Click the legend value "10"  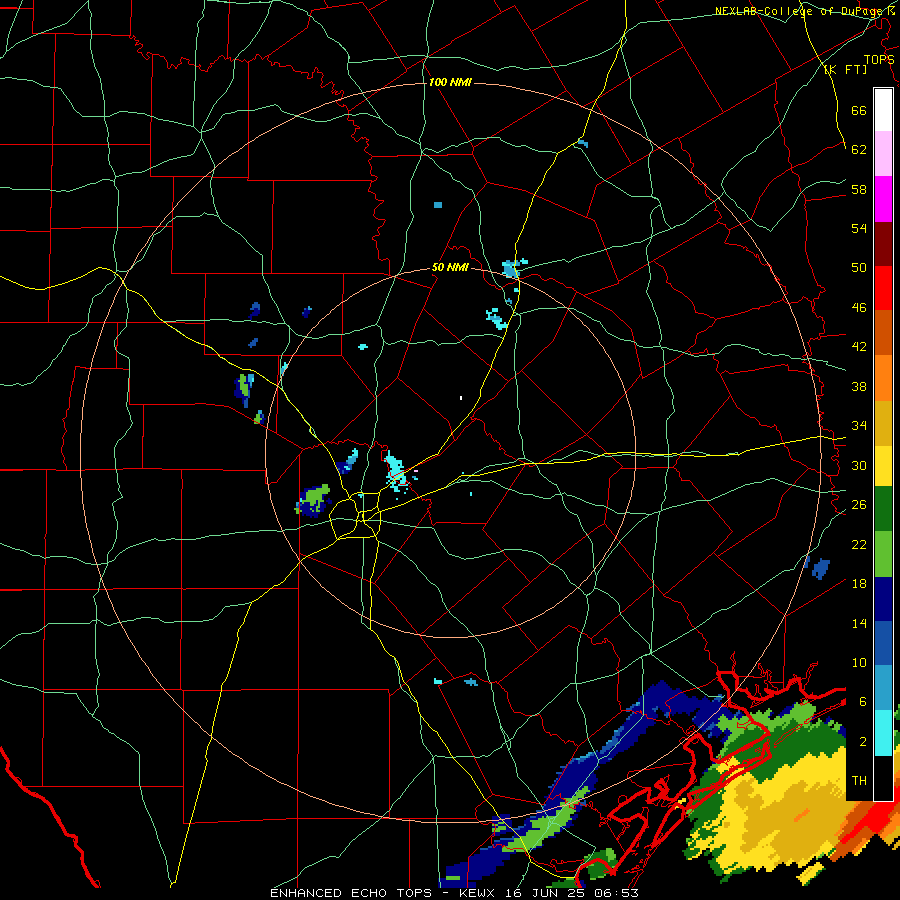[859, 662]
